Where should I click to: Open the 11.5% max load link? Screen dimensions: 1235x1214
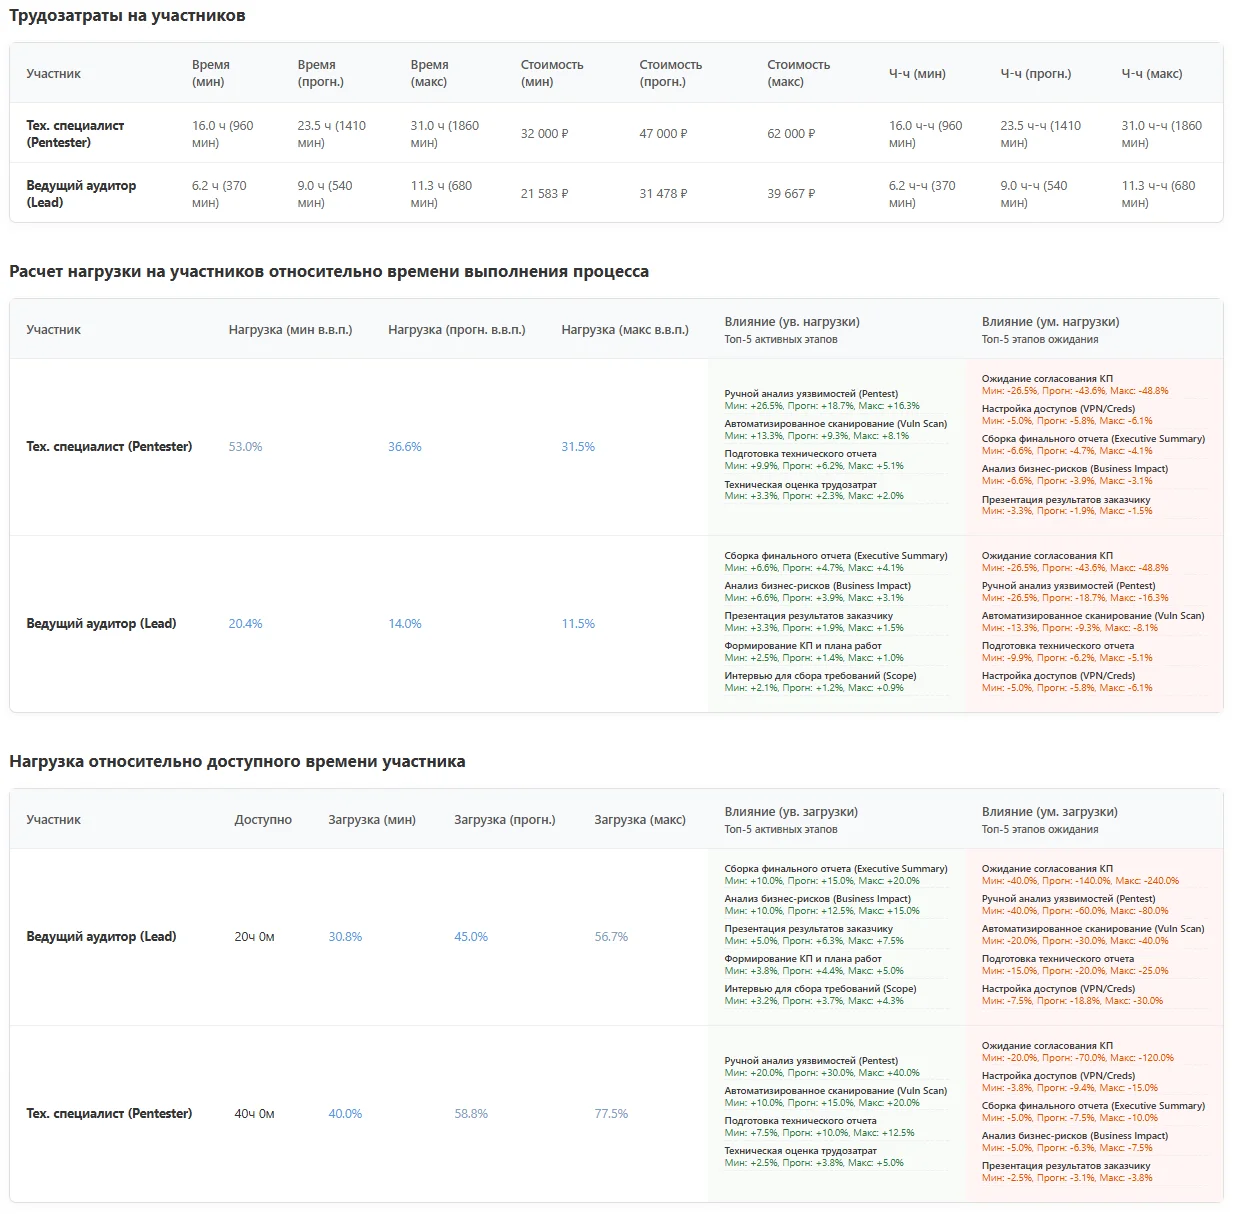[578, 624]
